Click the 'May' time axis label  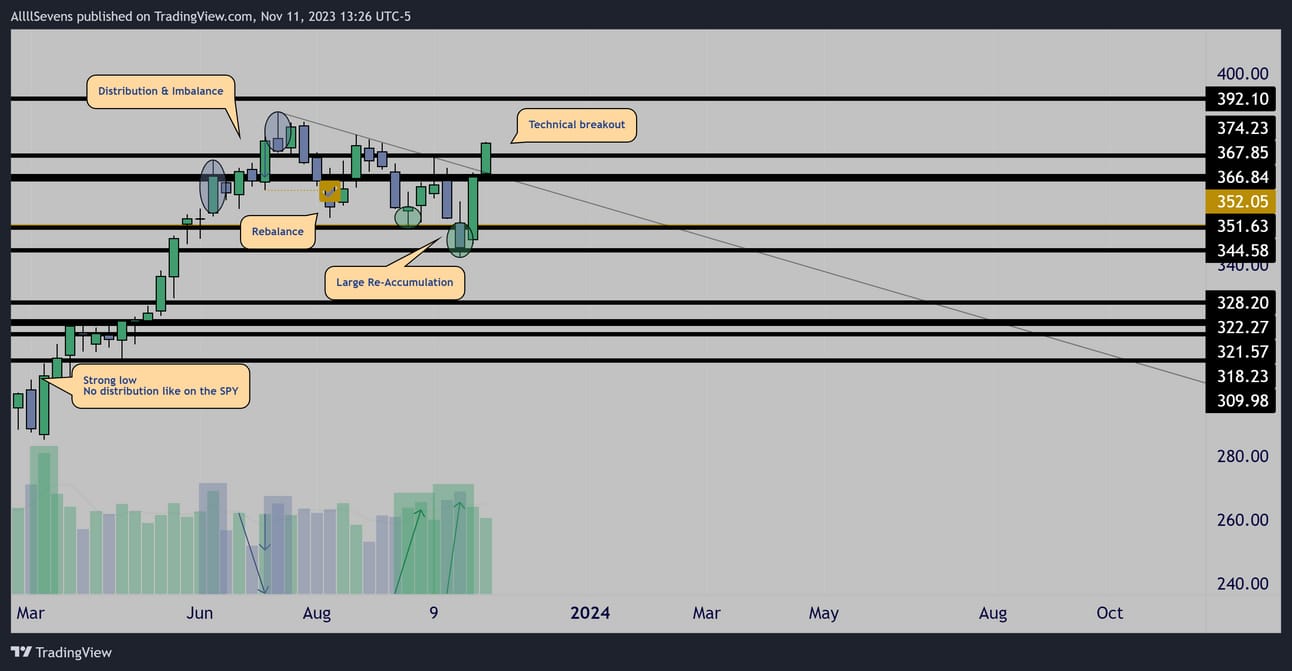(x=824, y=613)
